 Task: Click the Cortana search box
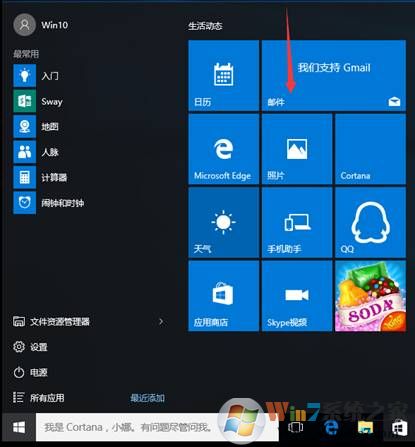(157, 427)
